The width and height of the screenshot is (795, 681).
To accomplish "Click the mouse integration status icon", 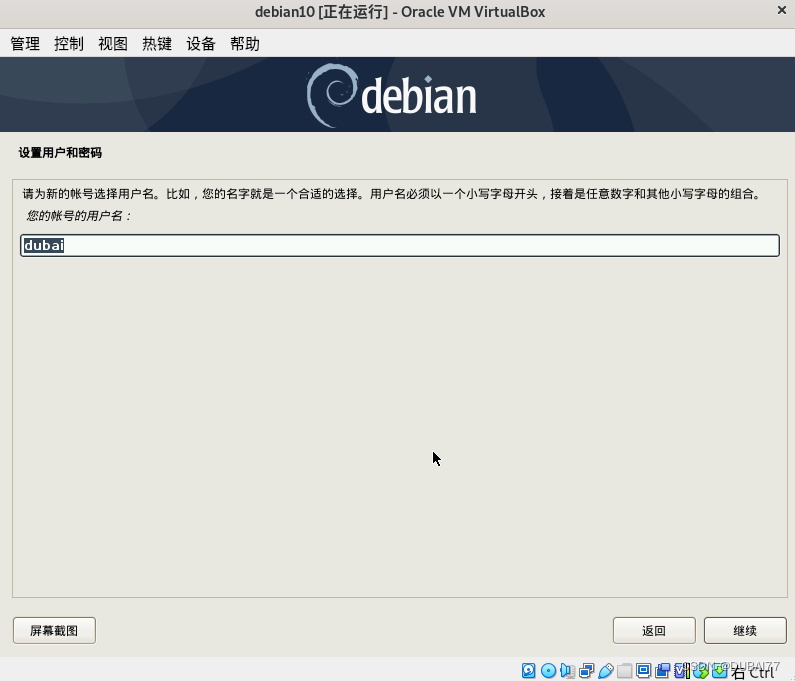I will coord(701,670).
